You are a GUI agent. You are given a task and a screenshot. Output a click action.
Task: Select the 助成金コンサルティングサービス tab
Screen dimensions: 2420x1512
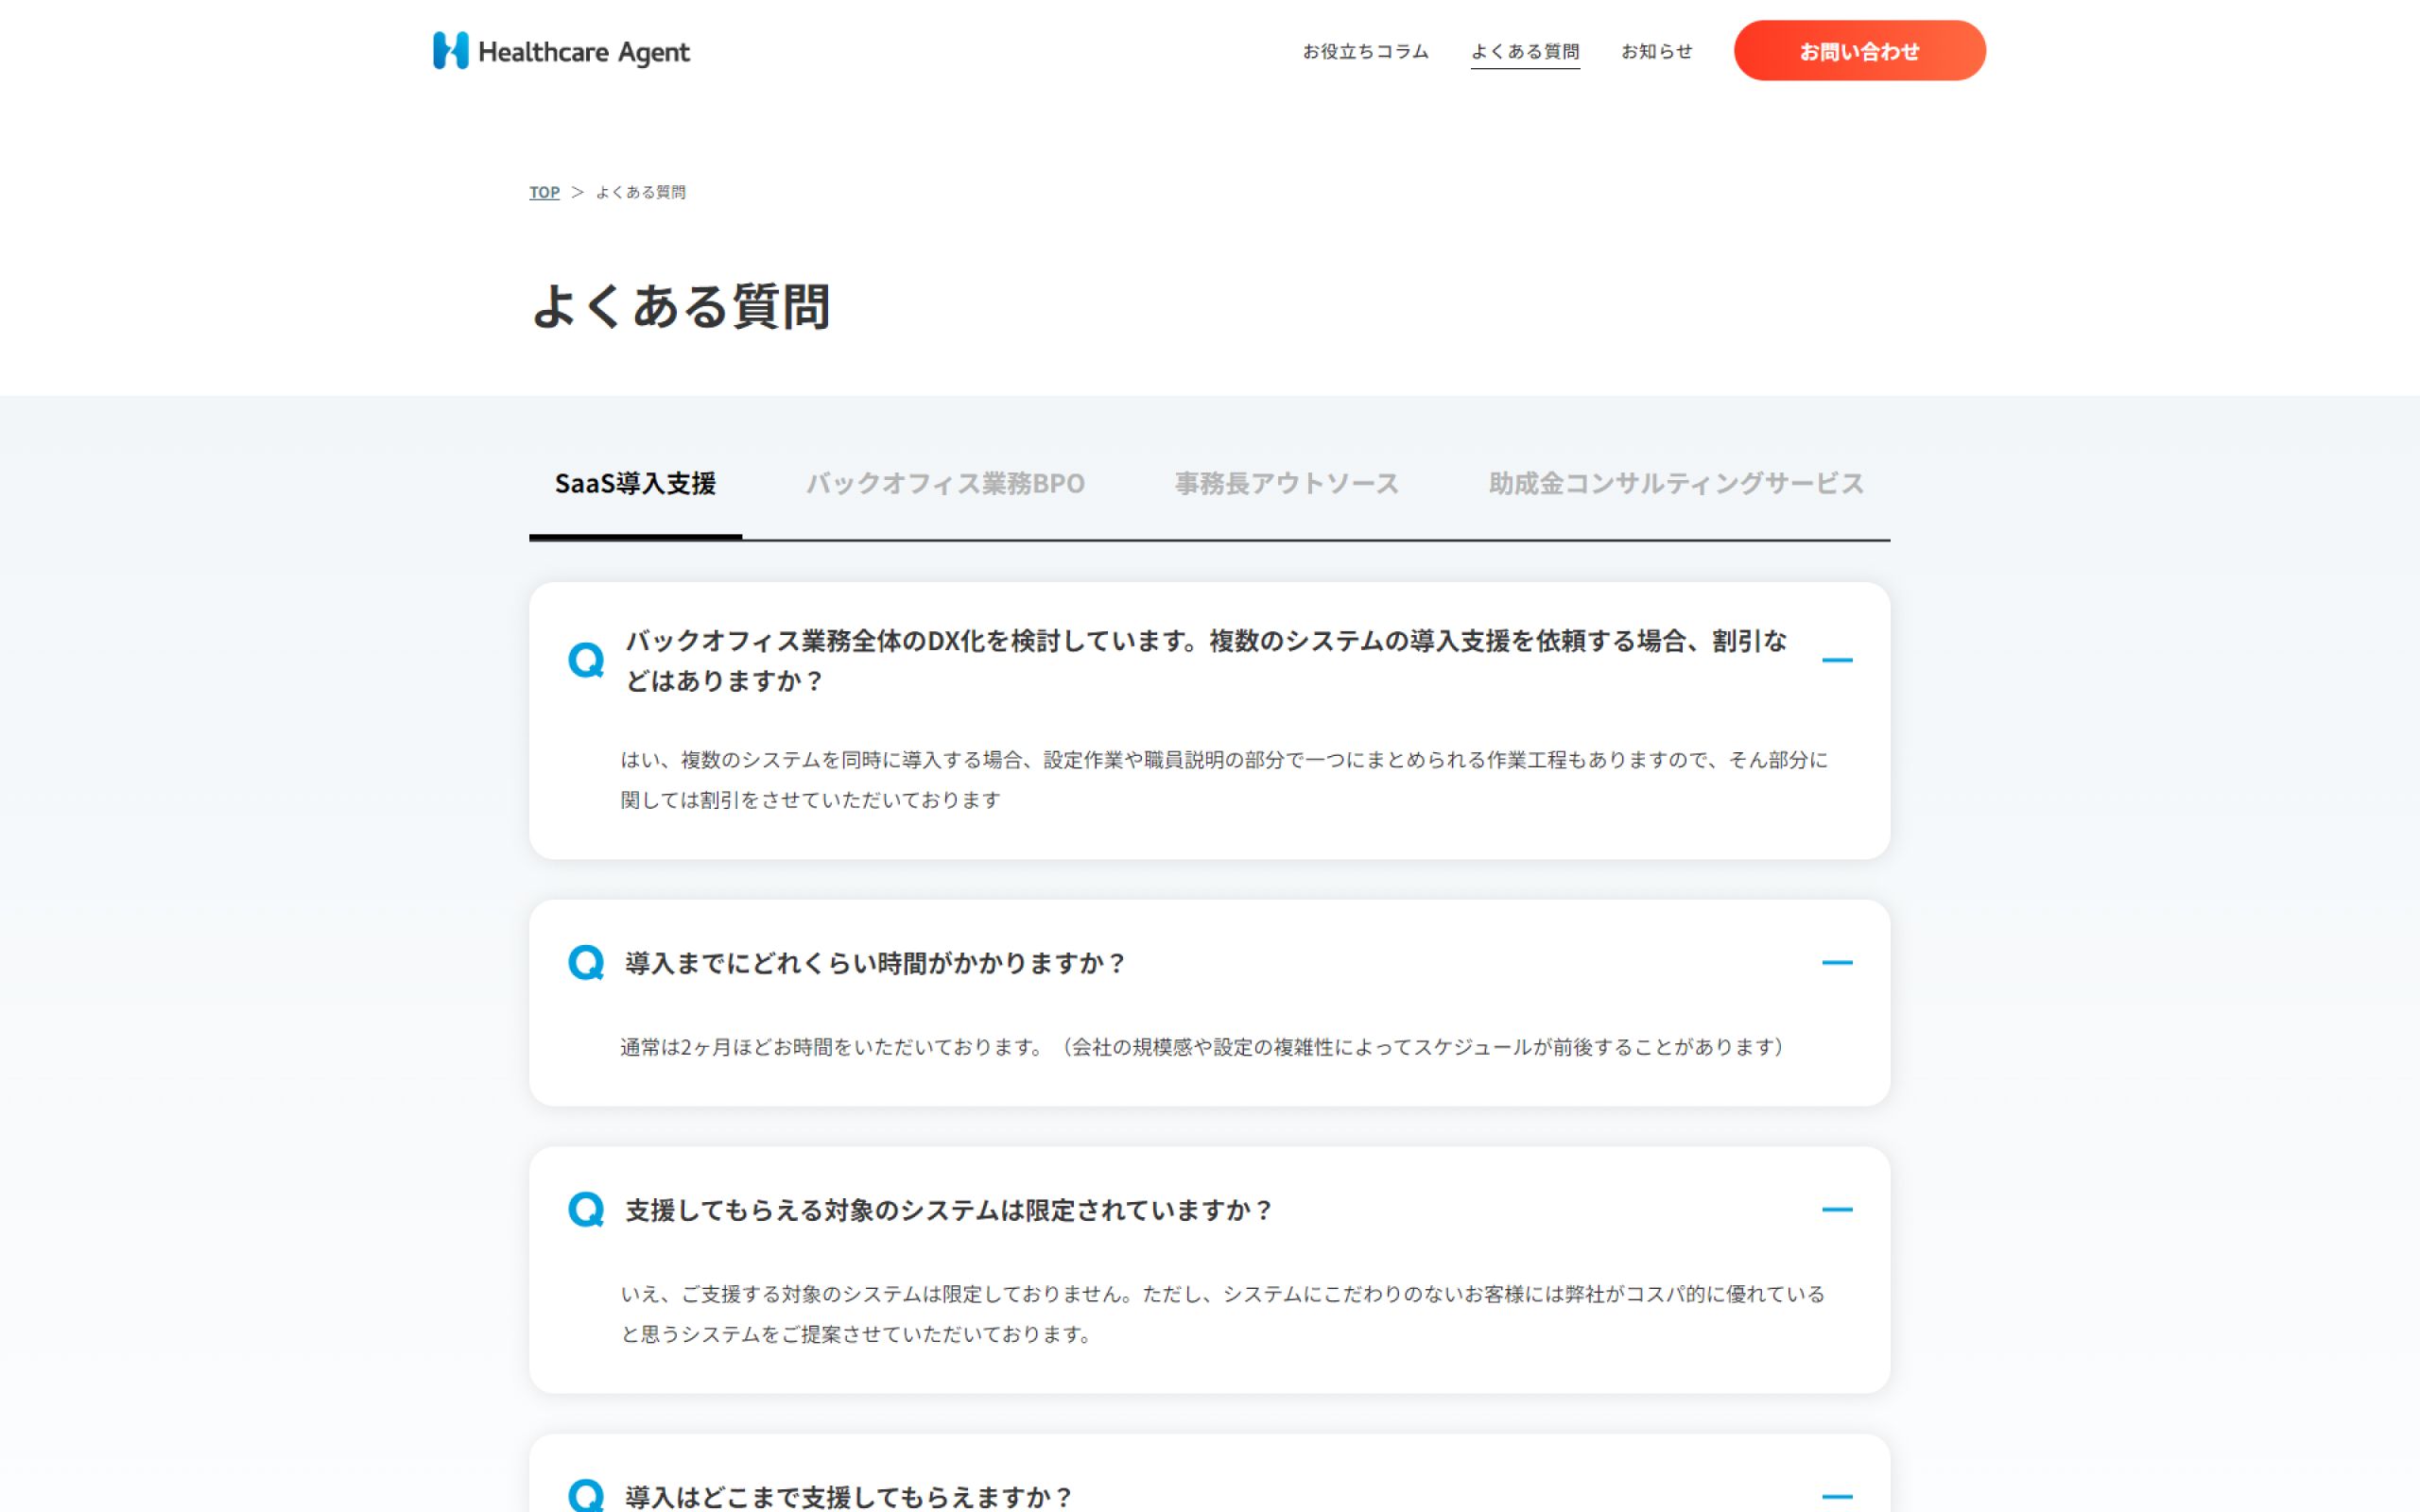point(1676,484)
